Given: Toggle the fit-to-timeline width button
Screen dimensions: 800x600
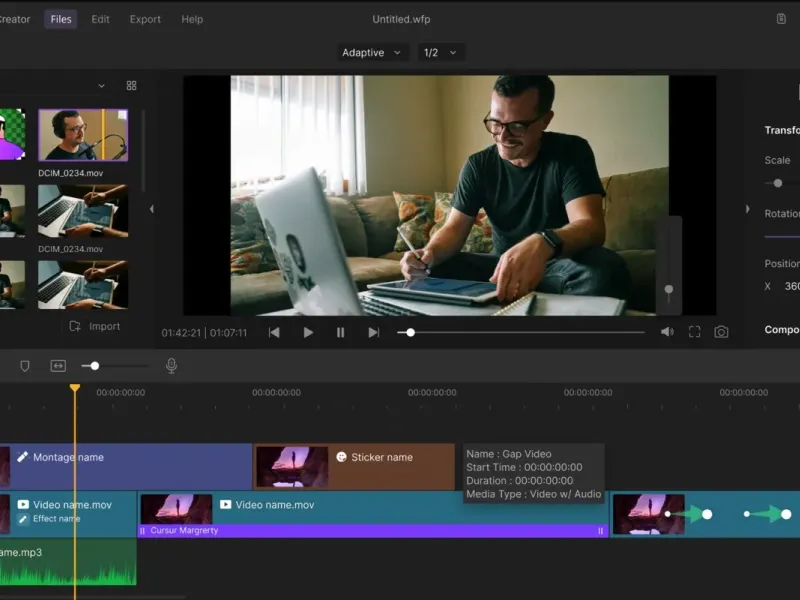Looking at the screenshot, I should click(58, 366).
